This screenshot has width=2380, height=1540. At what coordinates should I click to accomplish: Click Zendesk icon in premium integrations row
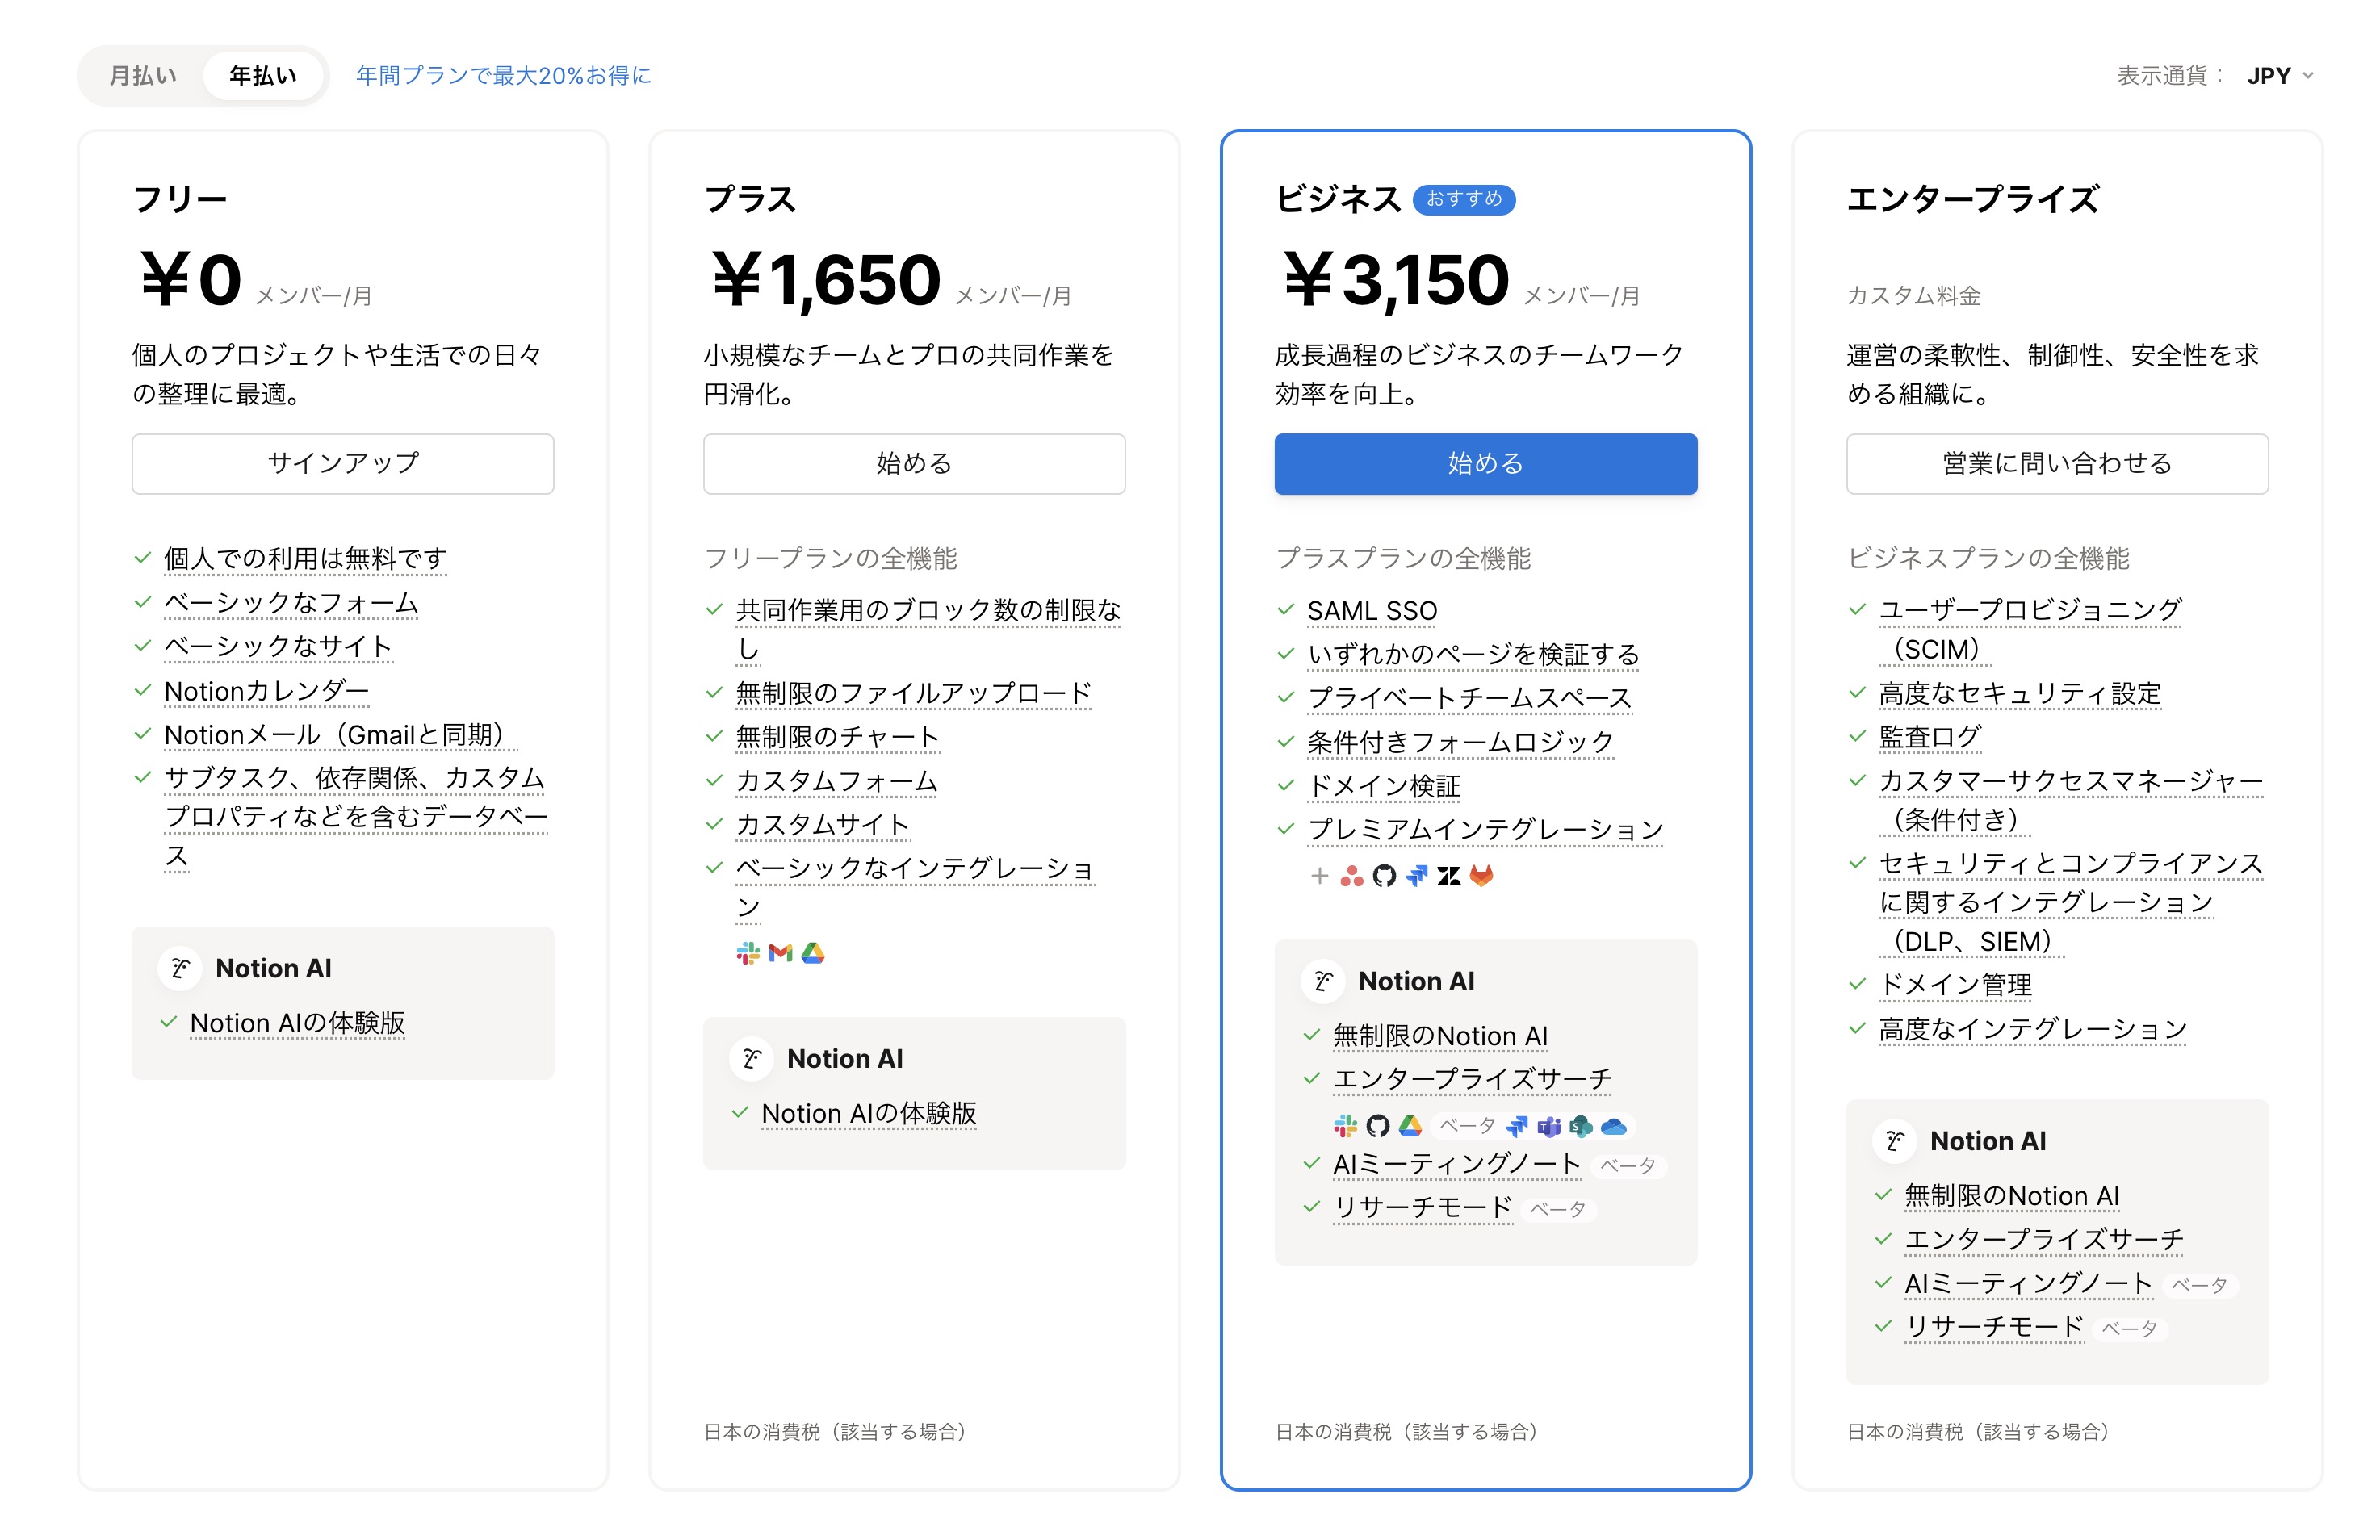click(1449, 876)
